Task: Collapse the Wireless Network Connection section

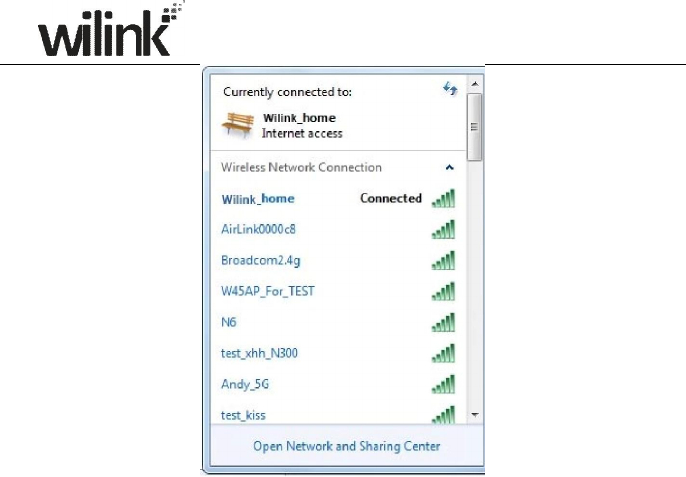Action: pos(449,167)
